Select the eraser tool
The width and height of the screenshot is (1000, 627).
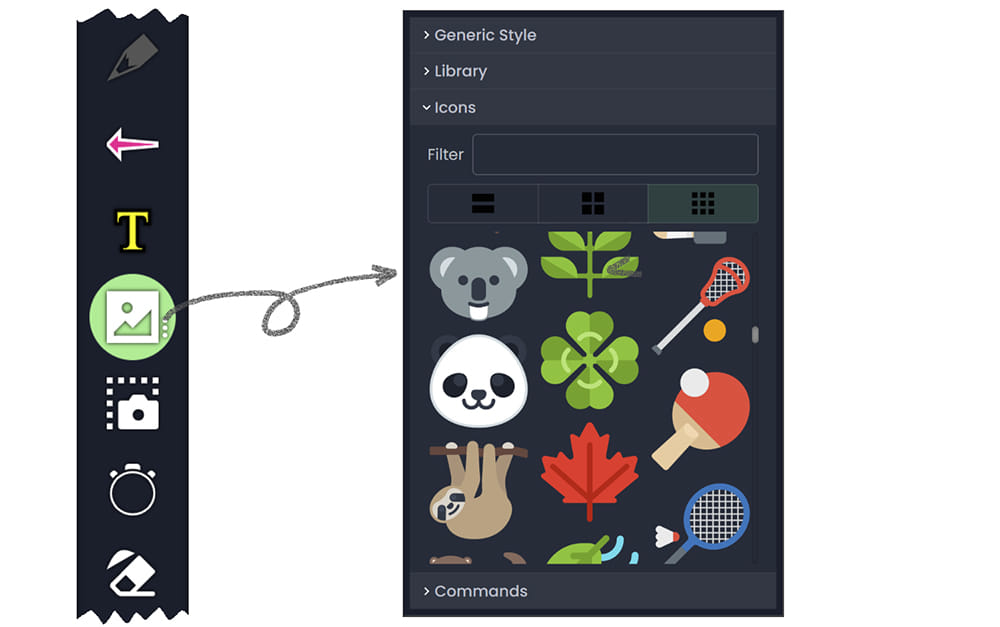point(132,573)
